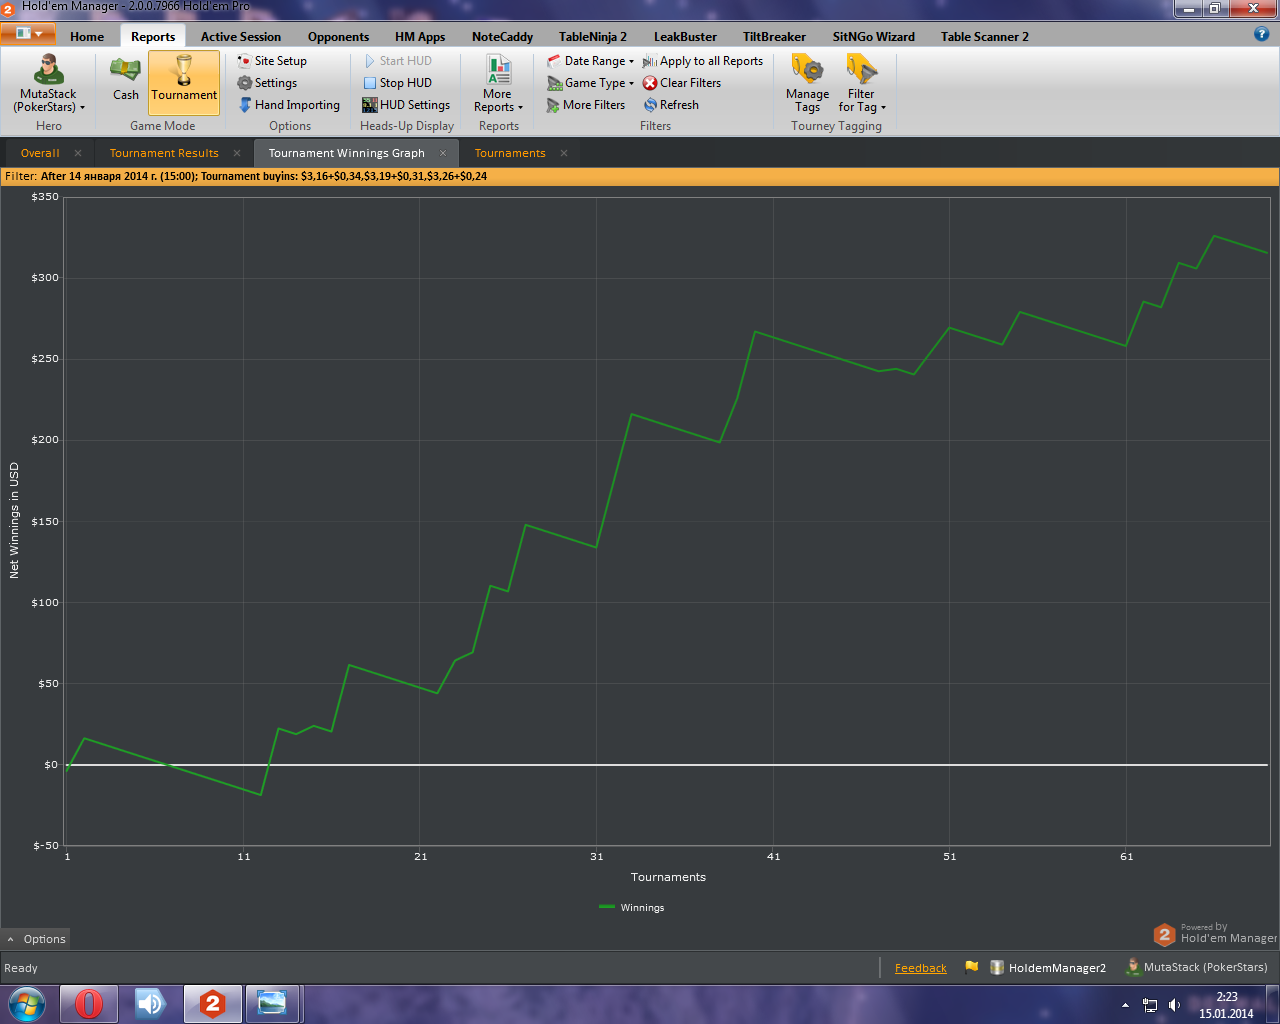Screen dimensions: 1280x1024
Task: Open Opera browser from taskbar
Action: click(x=89, y=1003)
